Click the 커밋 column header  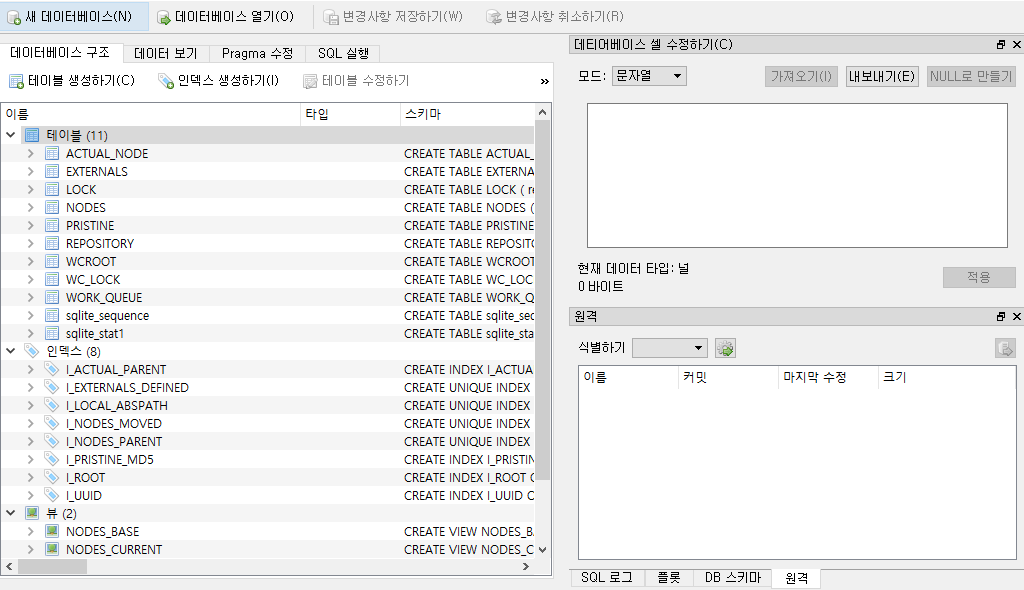coord(728,377)
